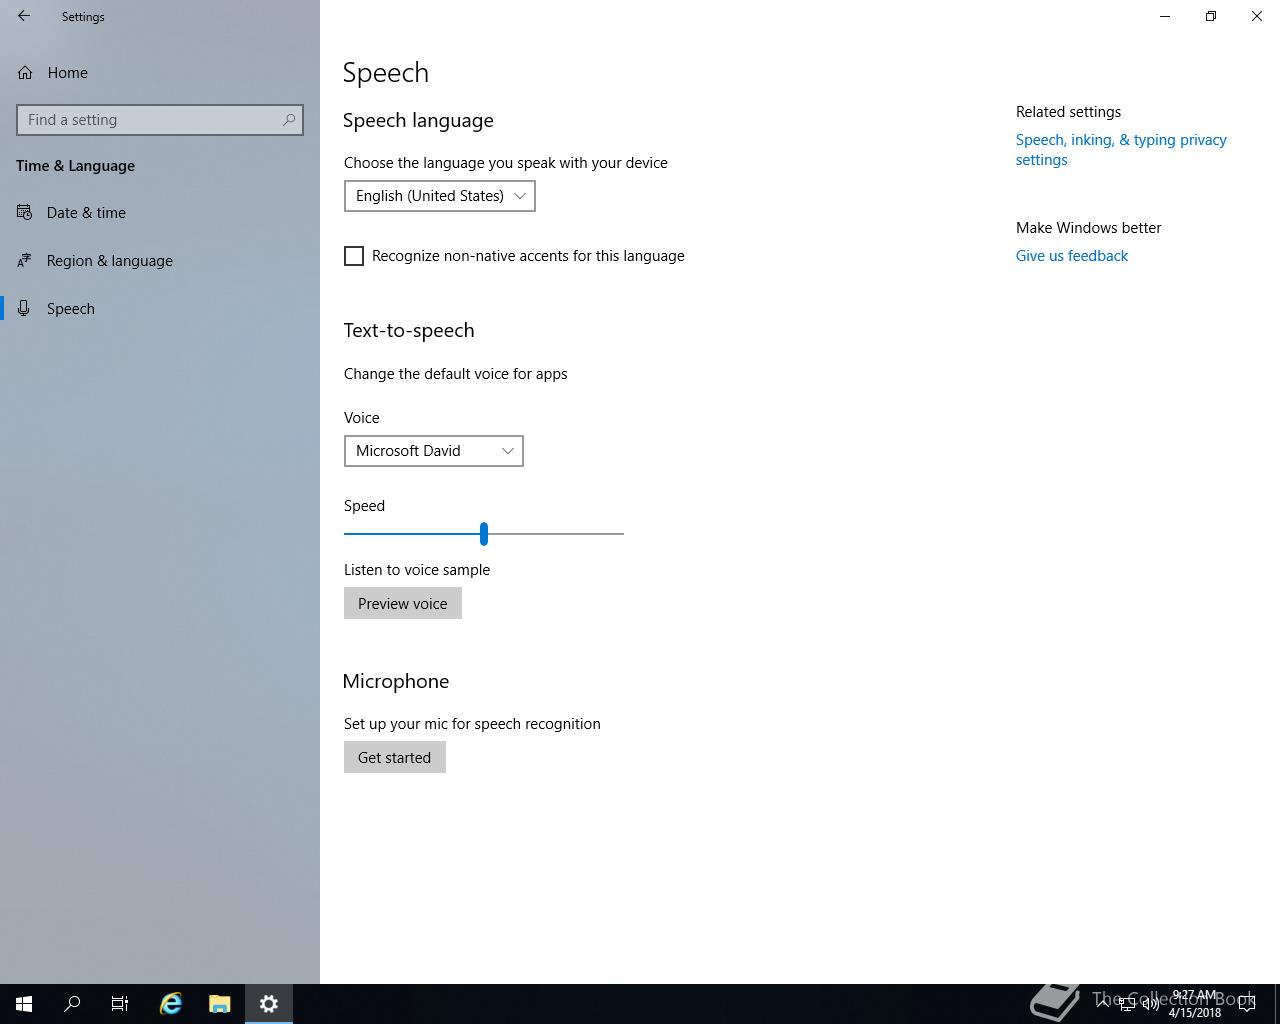Image resolution: width=1280 pixels, height=1024 pixels.
Task: Open the Action Center notifications icon
Action: click(1247, 1004)
